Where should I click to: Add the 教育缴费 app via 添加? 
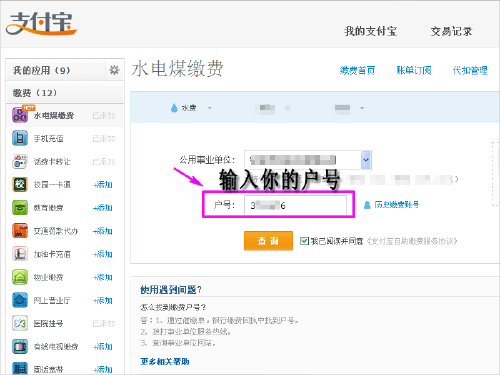[x=103, y=208]
